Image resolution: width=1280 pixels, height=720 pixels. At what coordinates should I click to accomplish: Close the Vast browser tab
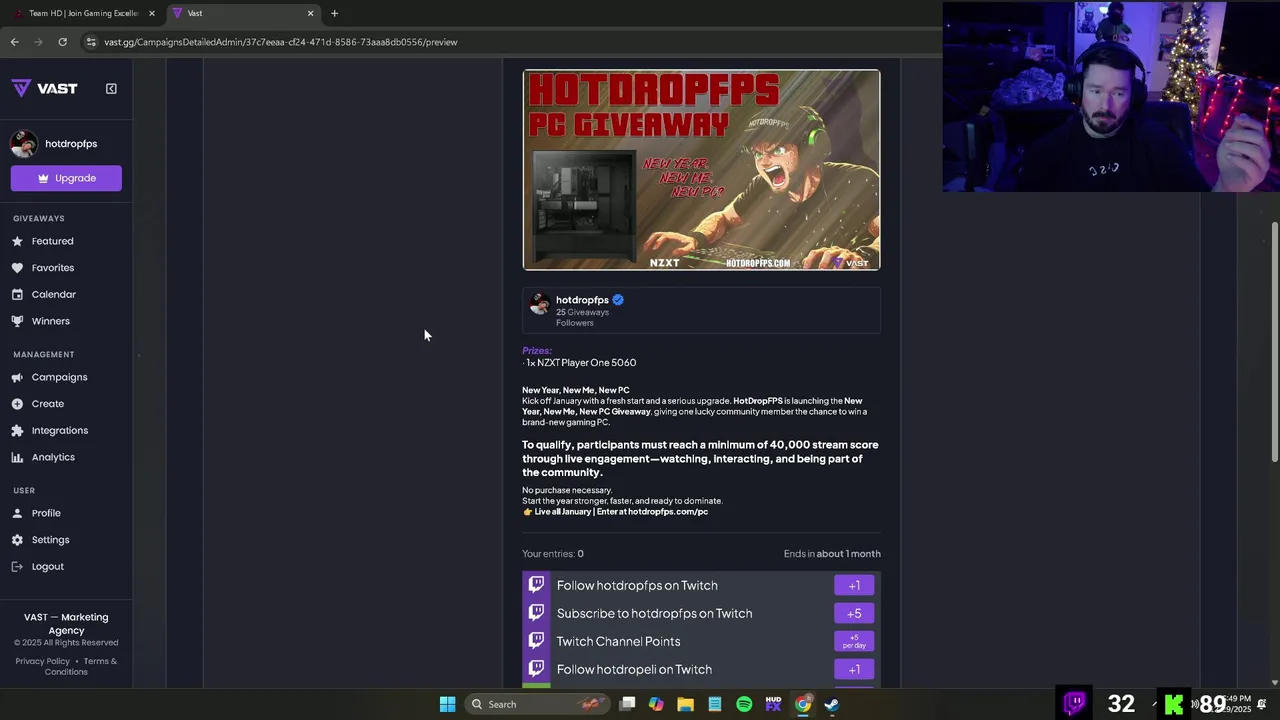pos(310,13)
